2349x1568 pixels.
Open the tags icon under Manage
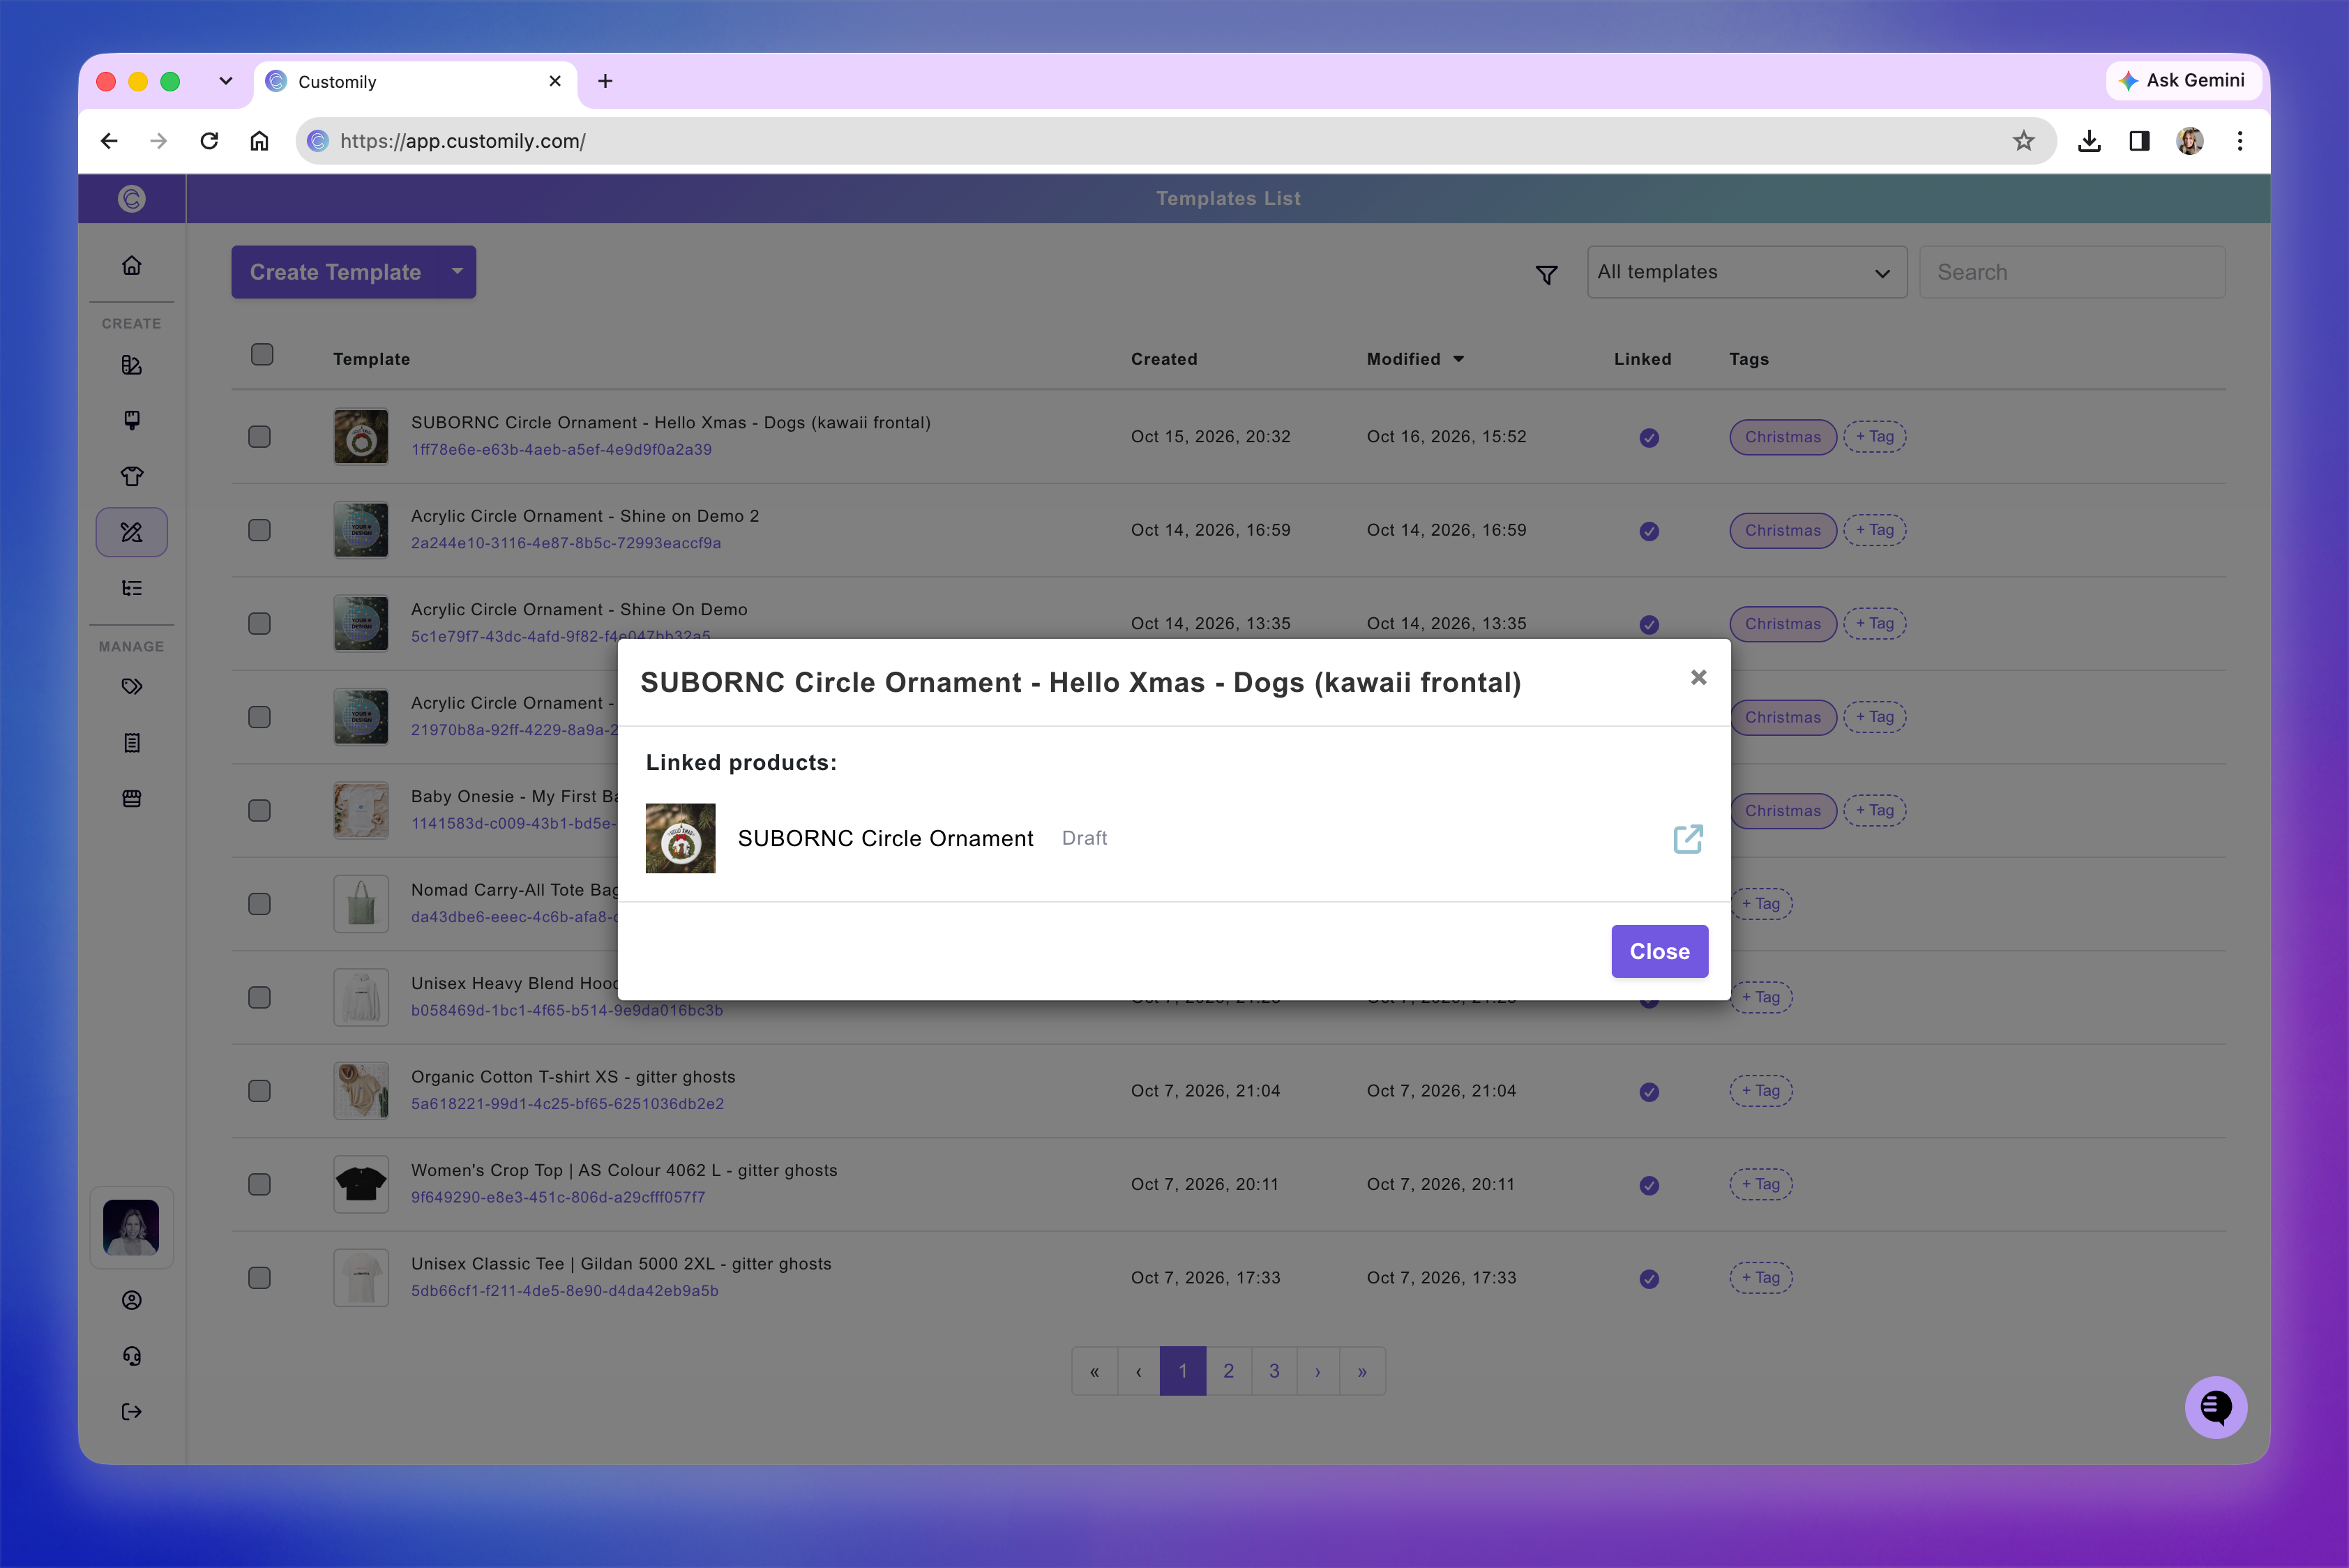[131, 686]
